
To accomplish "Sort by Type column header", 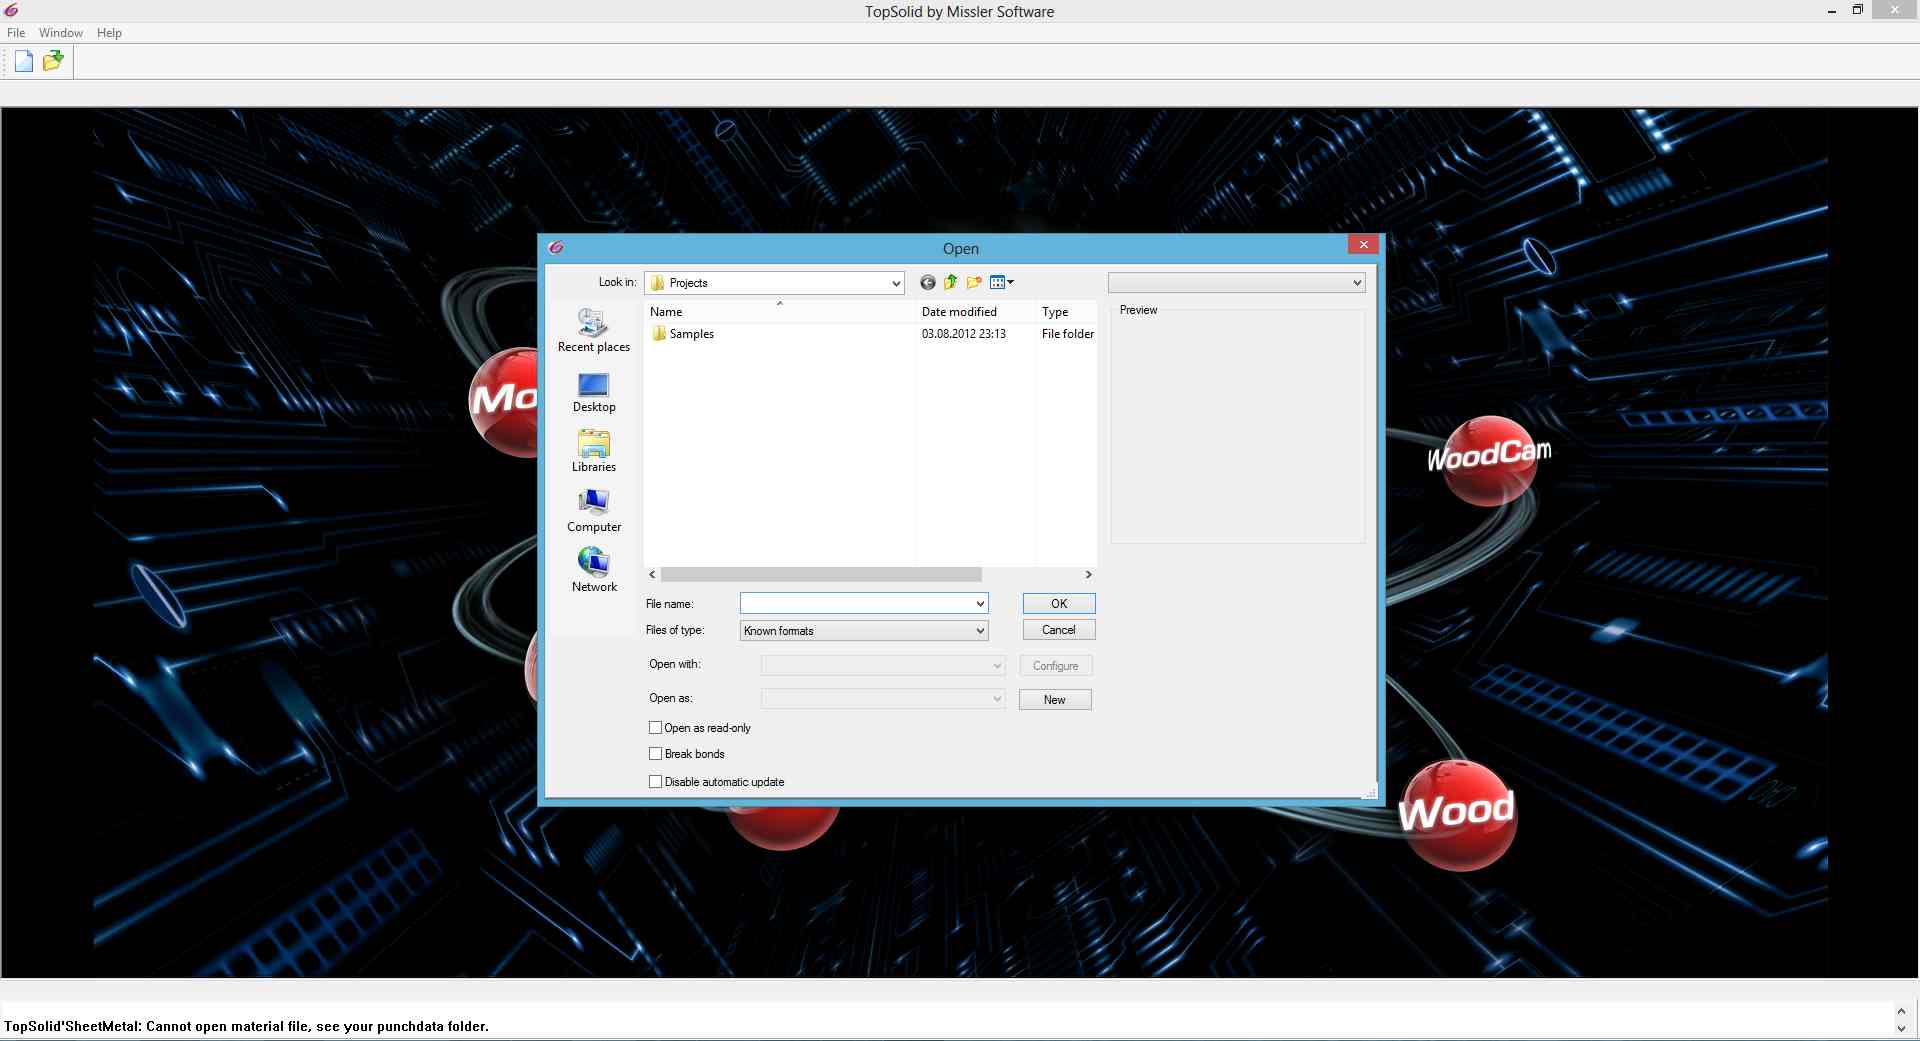I will 1067,312.
